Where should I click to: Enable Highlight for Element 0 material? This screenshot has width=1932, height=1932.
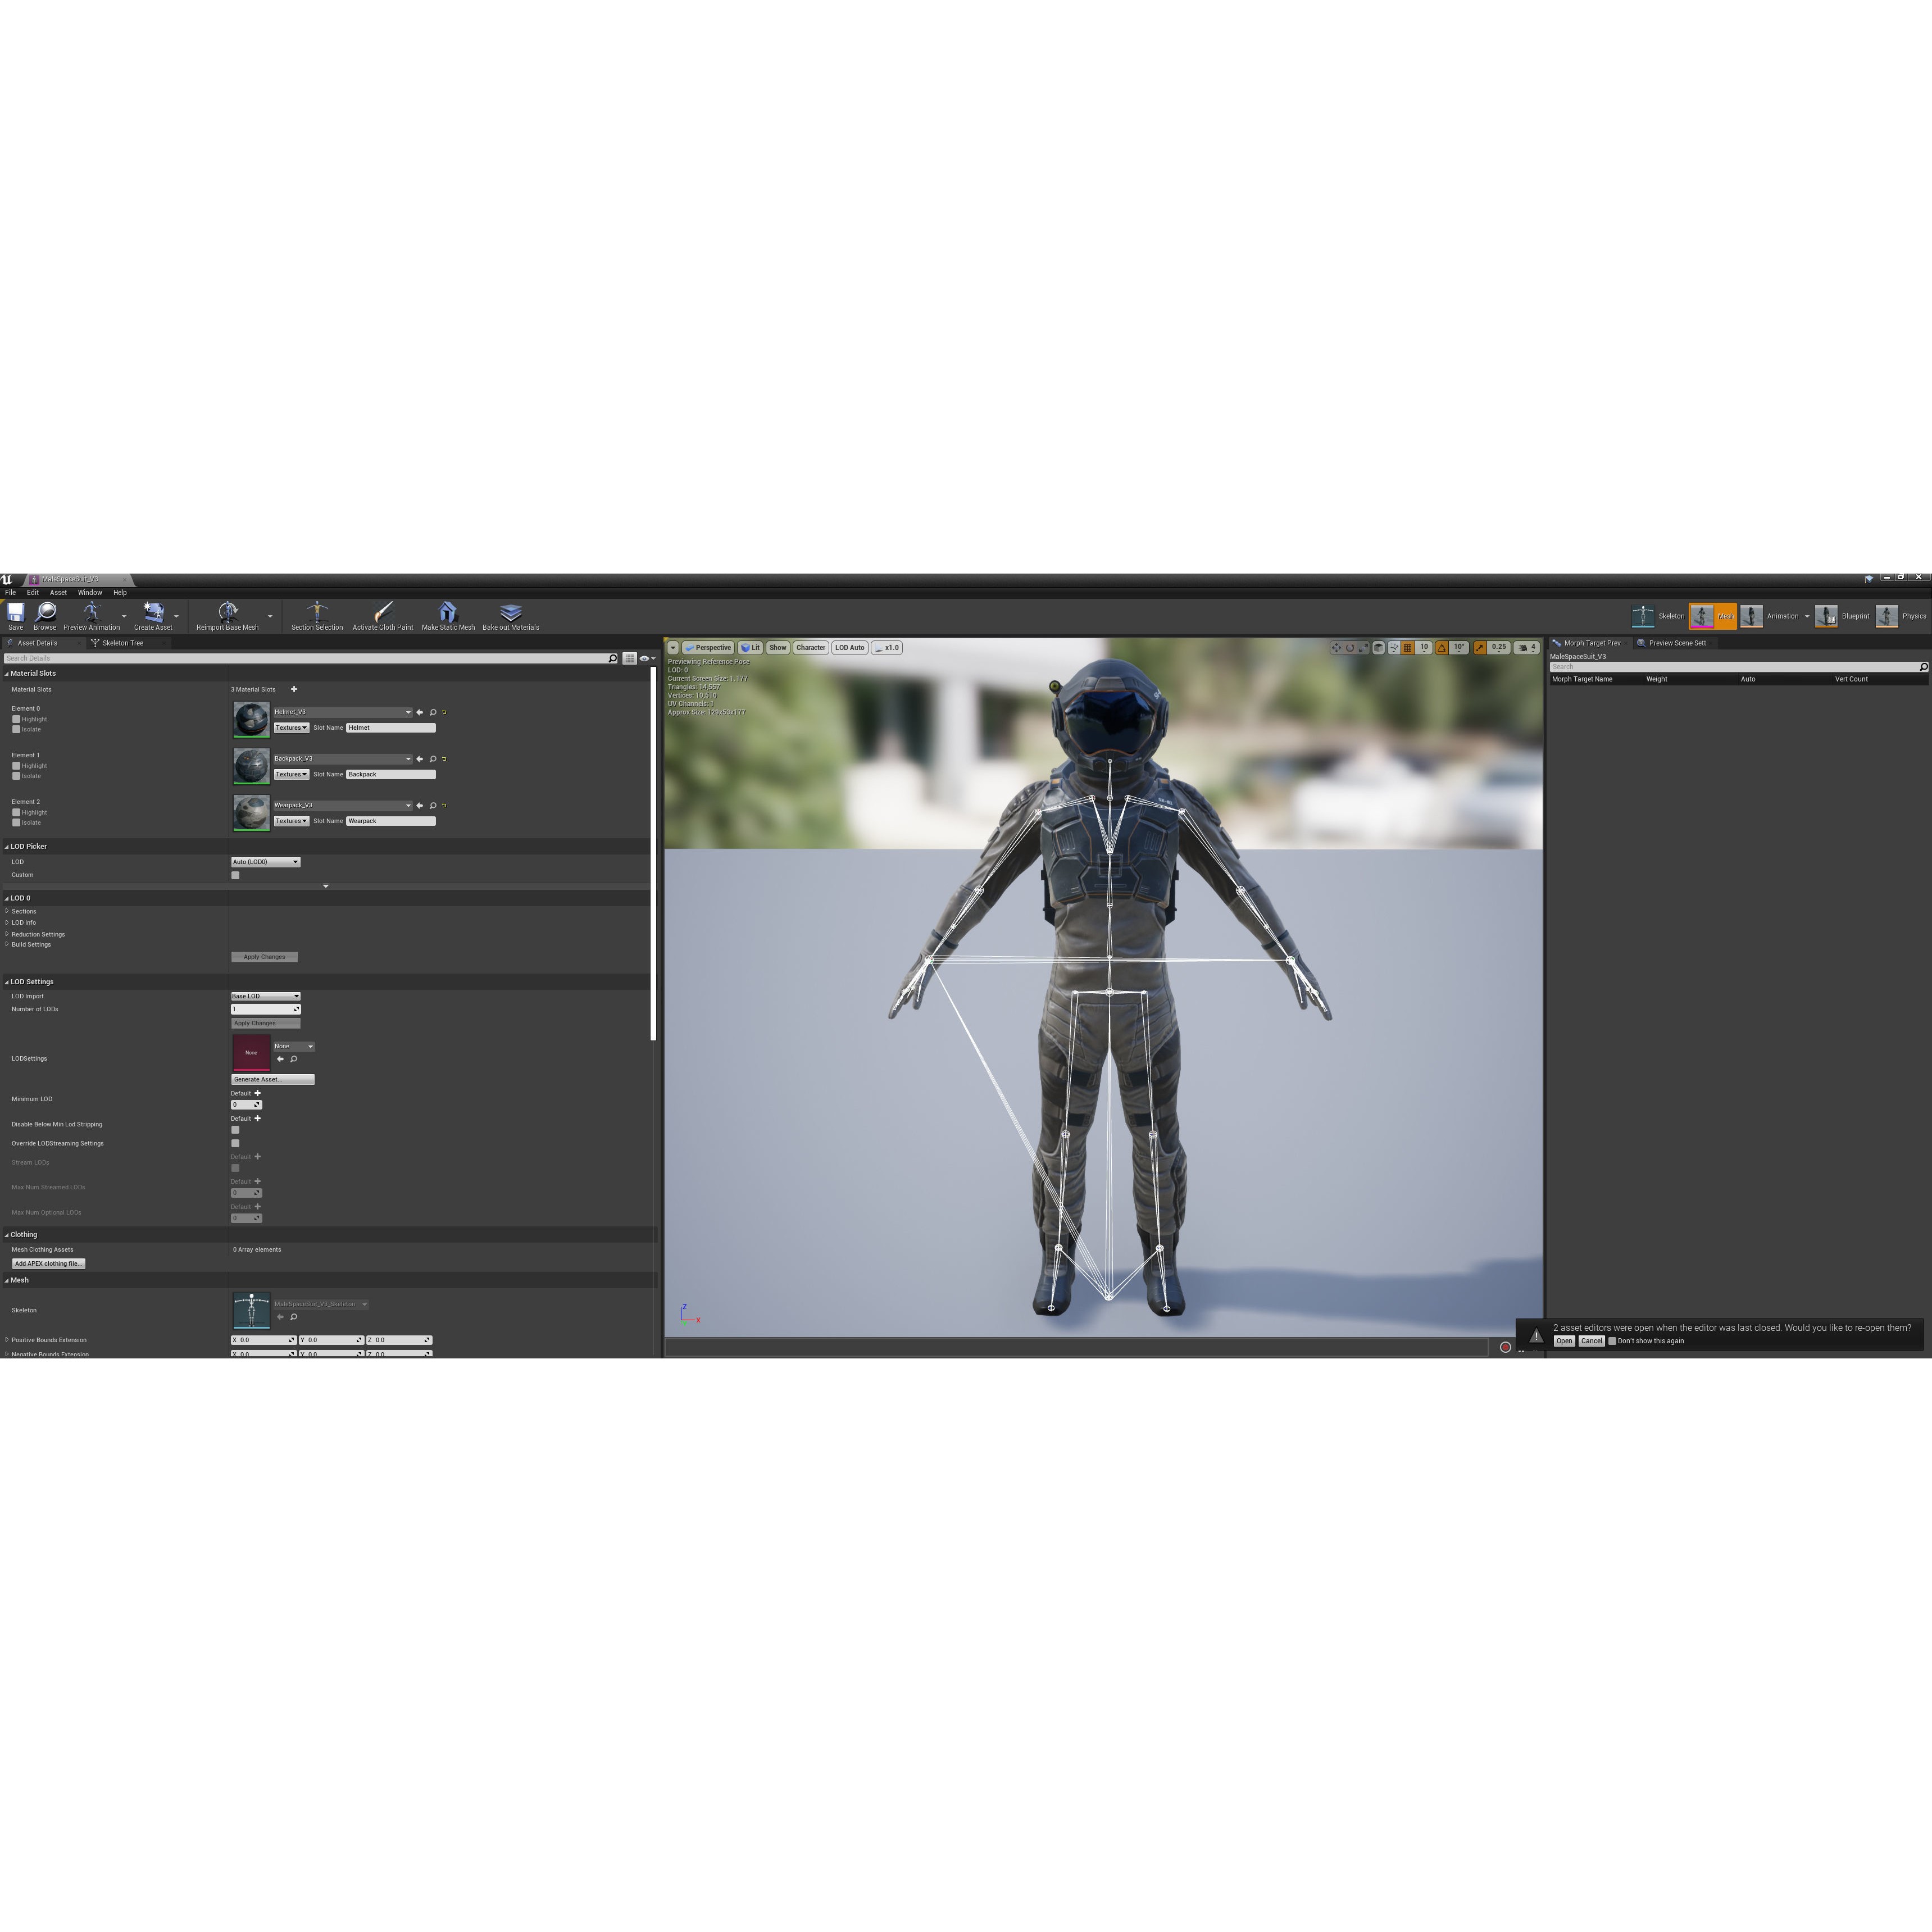point(16,719)
